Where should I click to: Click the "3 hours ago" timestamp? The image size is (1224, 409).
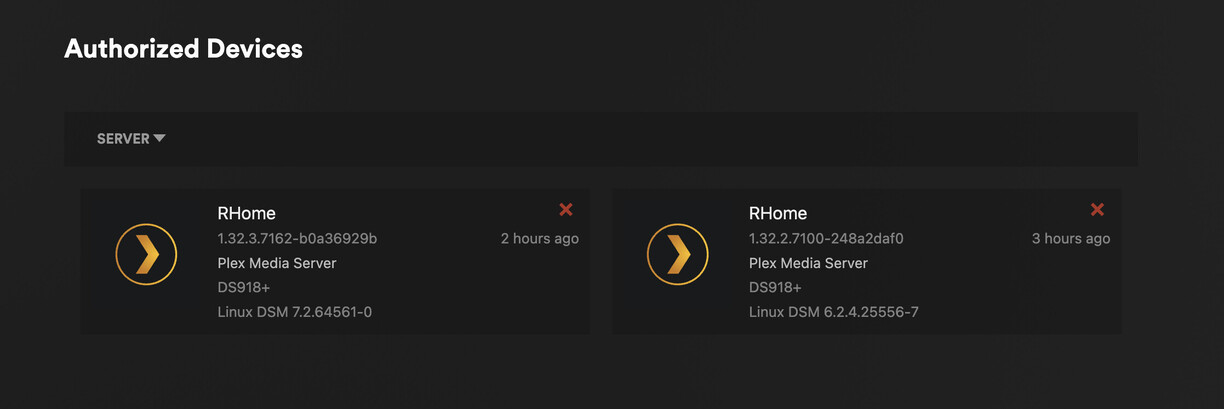tap(1071, 239)
